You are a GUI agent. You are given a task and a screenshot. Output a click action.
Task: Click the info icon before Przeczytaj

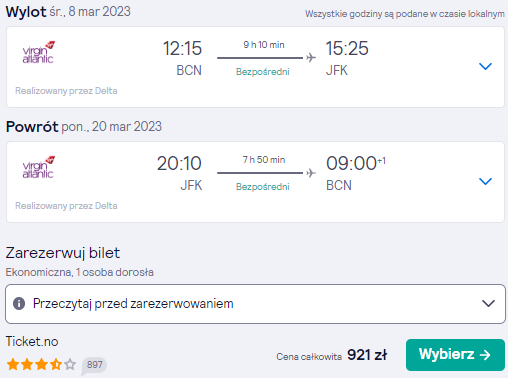[x=19, y=304]
